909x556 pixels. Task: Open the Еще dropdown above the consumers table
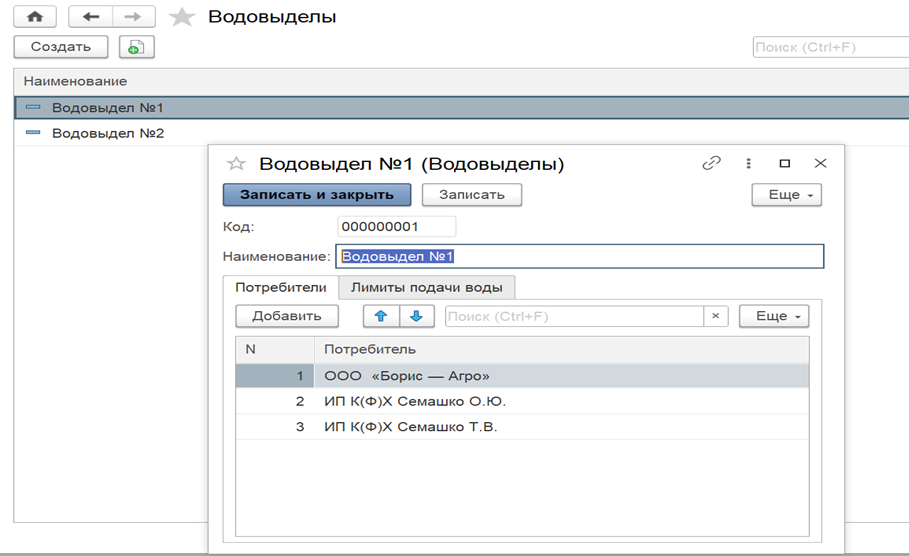click(x=773, y=316)
